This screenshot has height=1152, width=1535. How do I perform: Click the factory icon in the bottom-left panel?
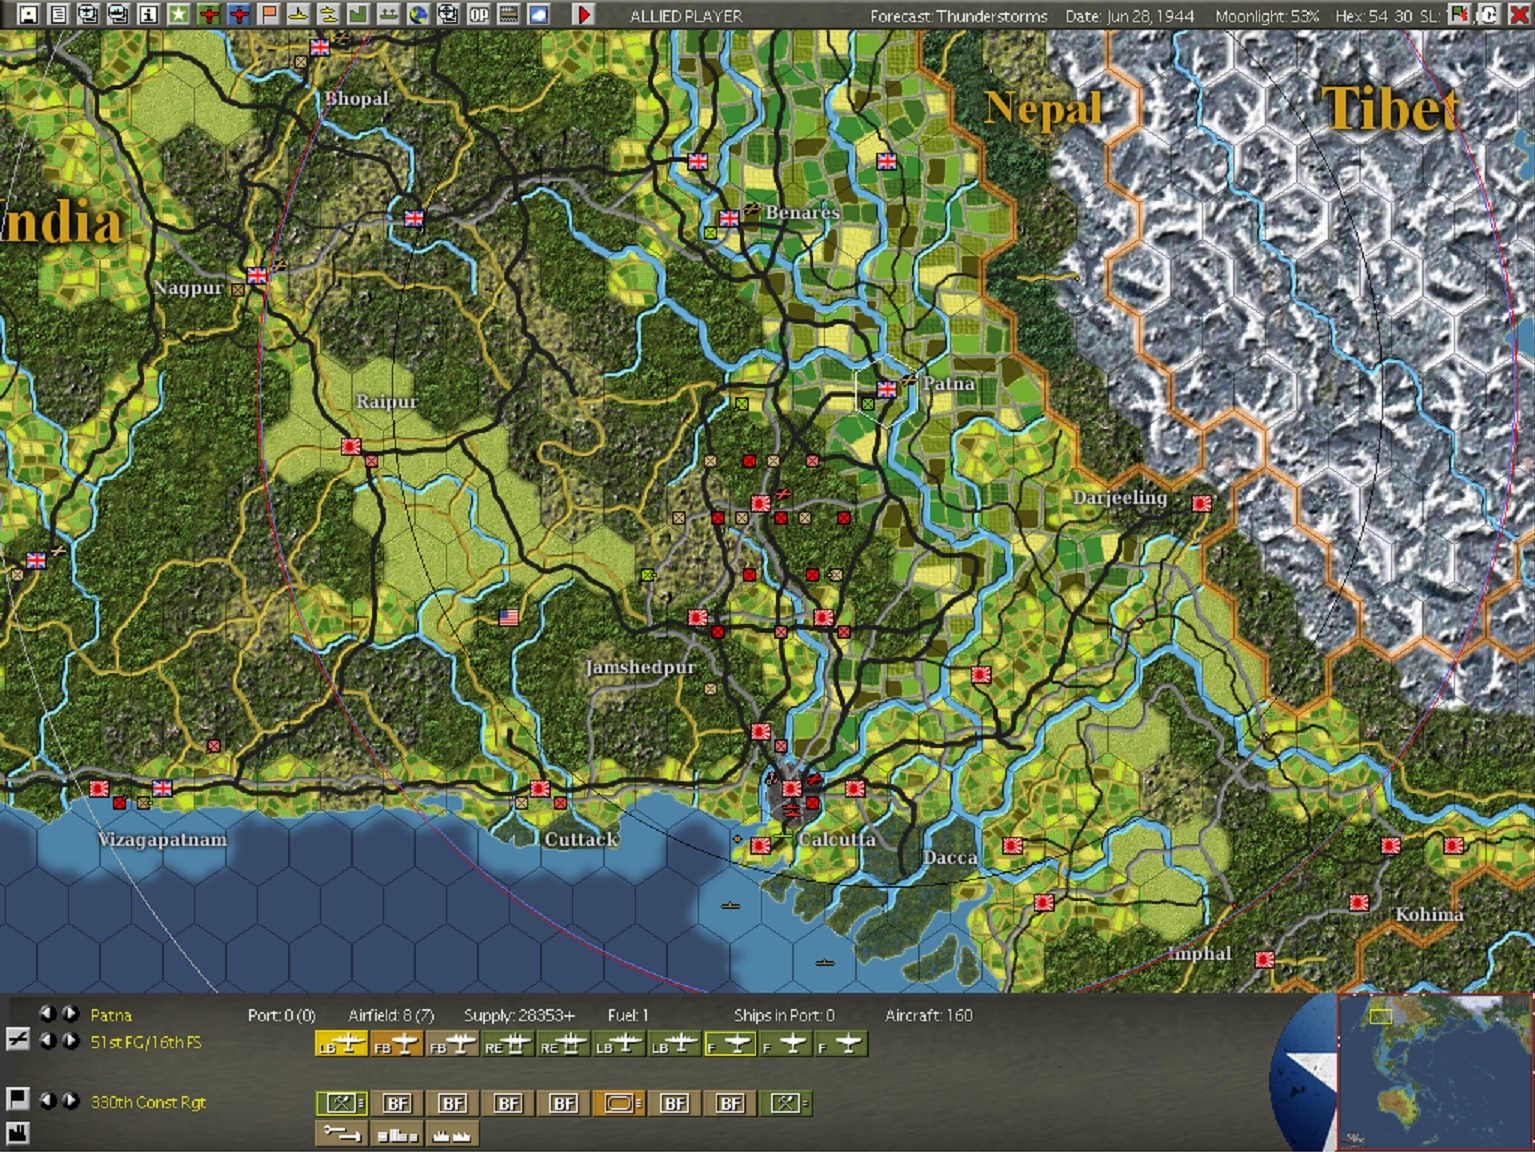coord(18,1132)
